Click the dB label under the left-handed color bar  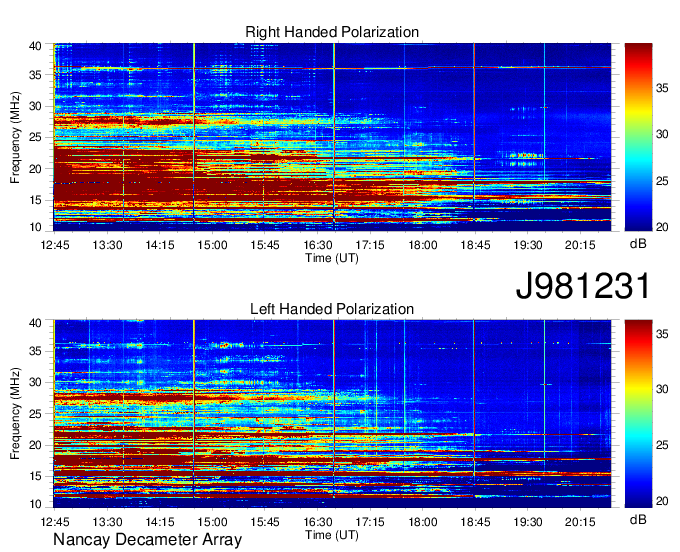coord(638,519)
